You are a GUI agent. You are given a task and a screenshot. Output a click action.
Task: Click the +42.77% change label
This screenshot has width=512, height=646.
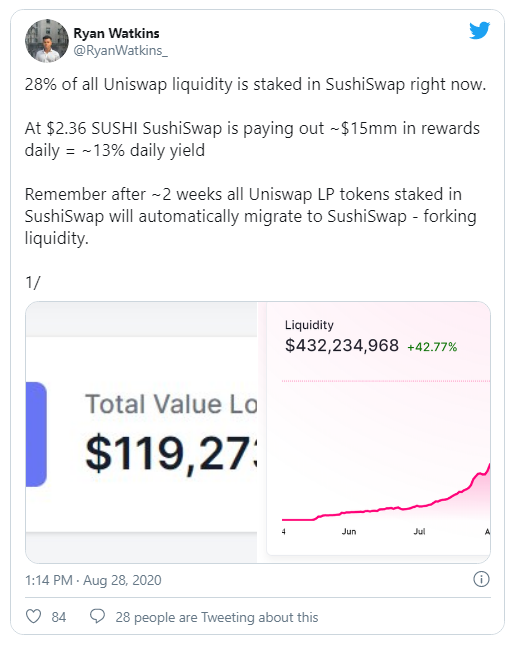click(432, 347)
